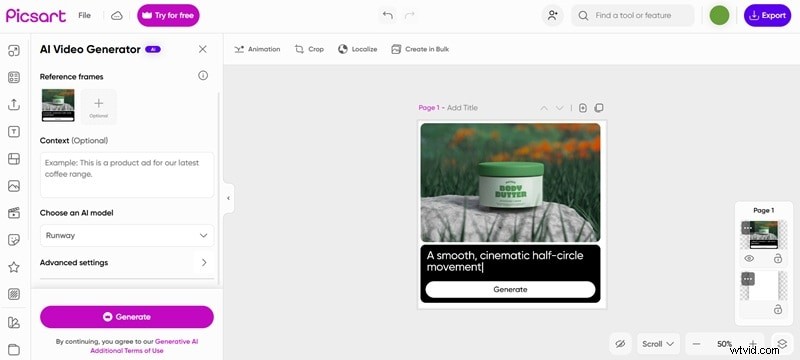This screenshot has width=800, height=360.
Task: Open the uploads icon in sidebar
Action: (14, 105)
